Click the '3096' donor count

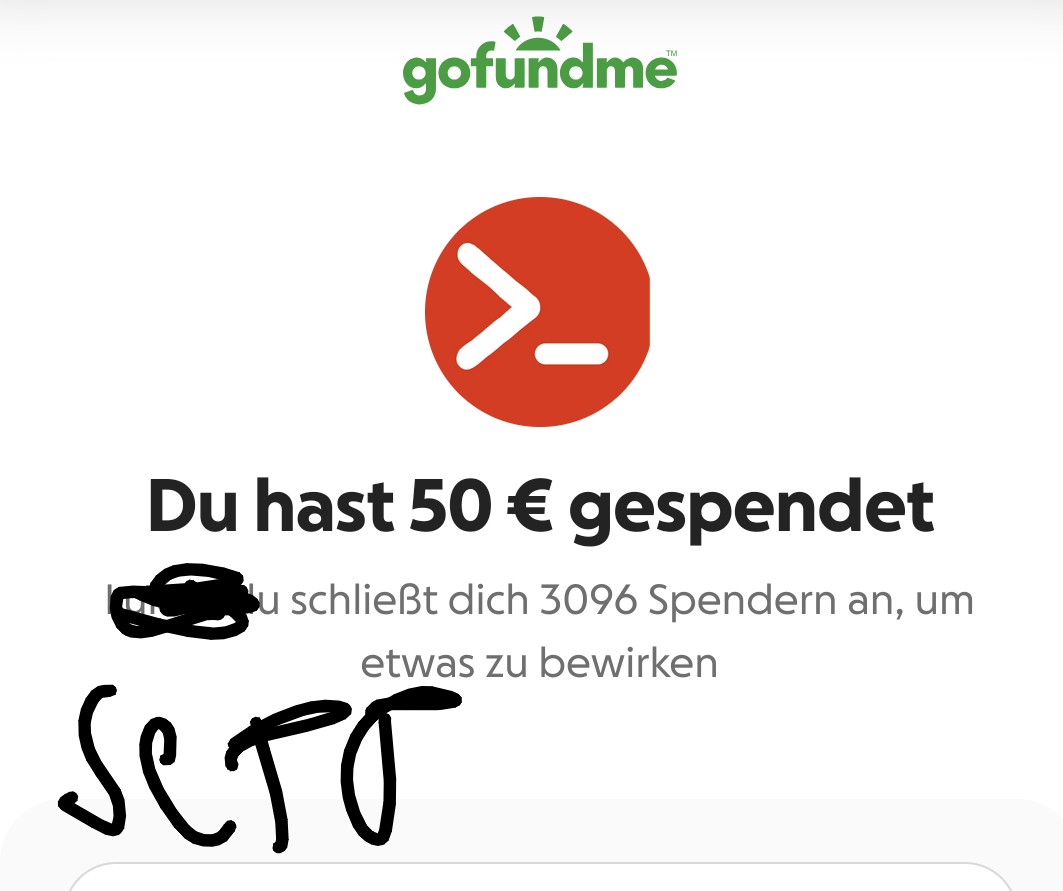coord(588,600)
